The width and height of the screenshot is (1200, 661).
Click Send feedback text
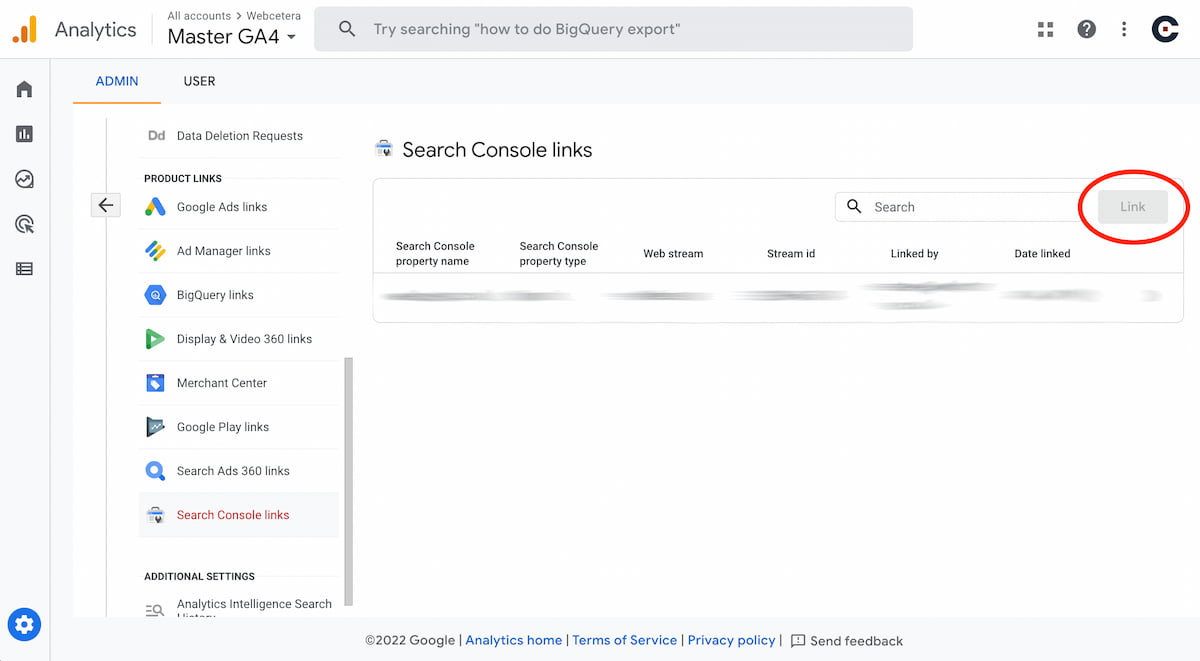click(x=857, y=641)
